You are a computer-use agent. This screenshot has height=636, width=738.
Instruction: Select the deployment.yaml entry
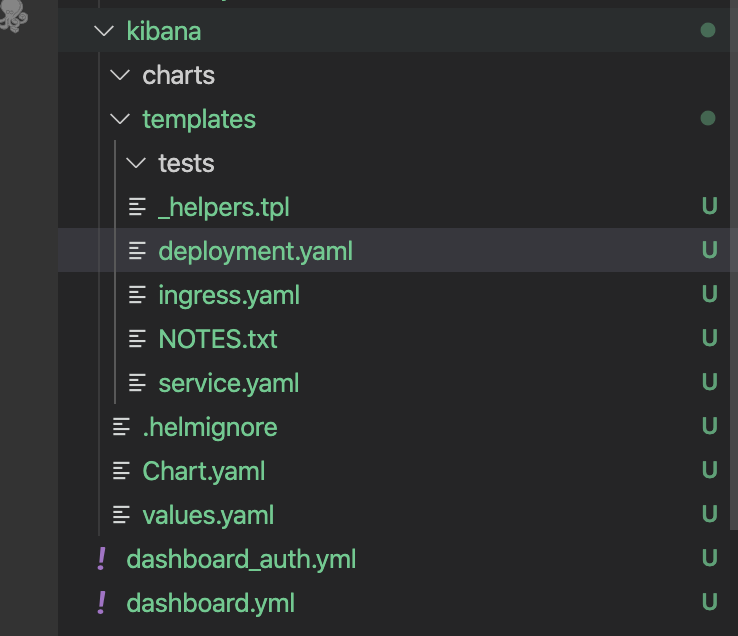pyautogui.click(x=255, y=251)
